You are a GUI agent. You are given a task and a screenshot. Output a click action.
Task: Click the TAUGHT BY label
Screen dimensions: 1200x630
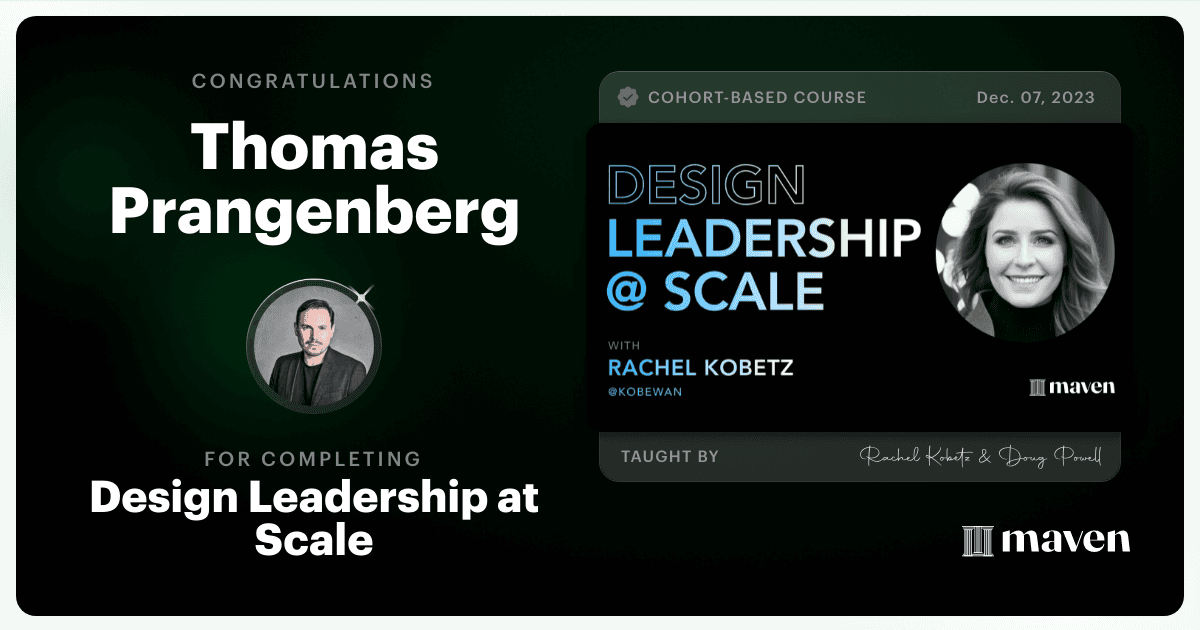click(x=670, y=456)
